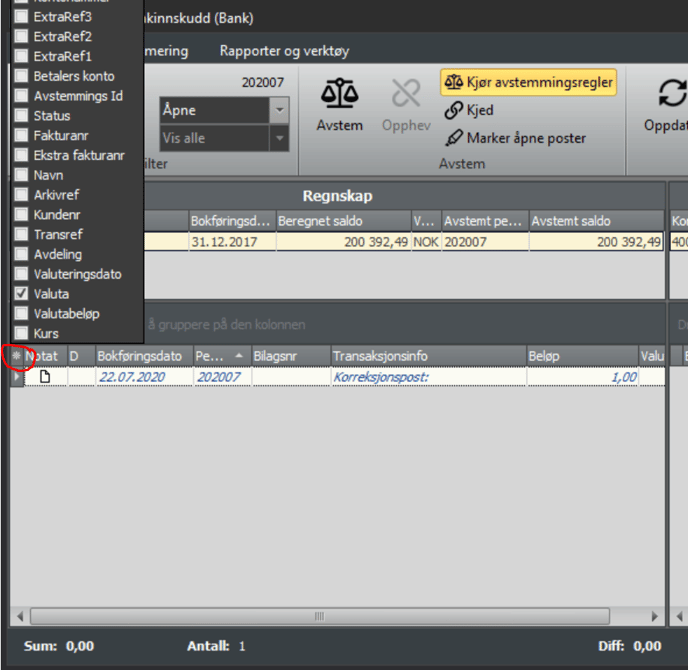Screen dimensions: 688x670
Task: Enable the Fakturanr column checkbox
Action: tap(21, 135)
